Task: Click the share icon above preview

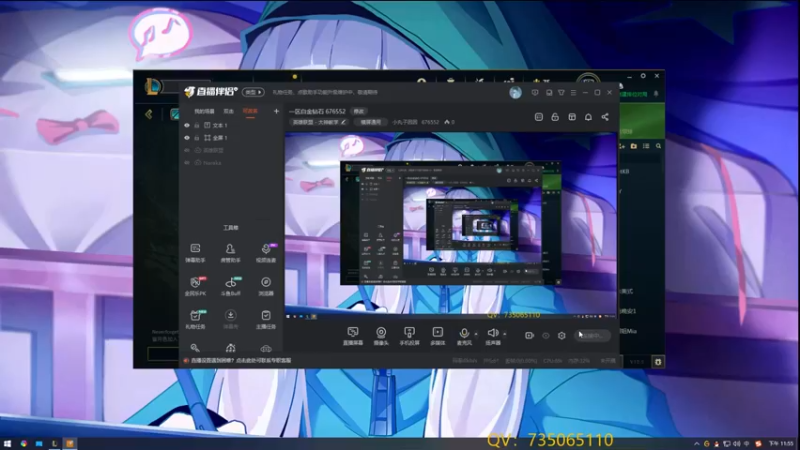Action: (x=605, y=117)
